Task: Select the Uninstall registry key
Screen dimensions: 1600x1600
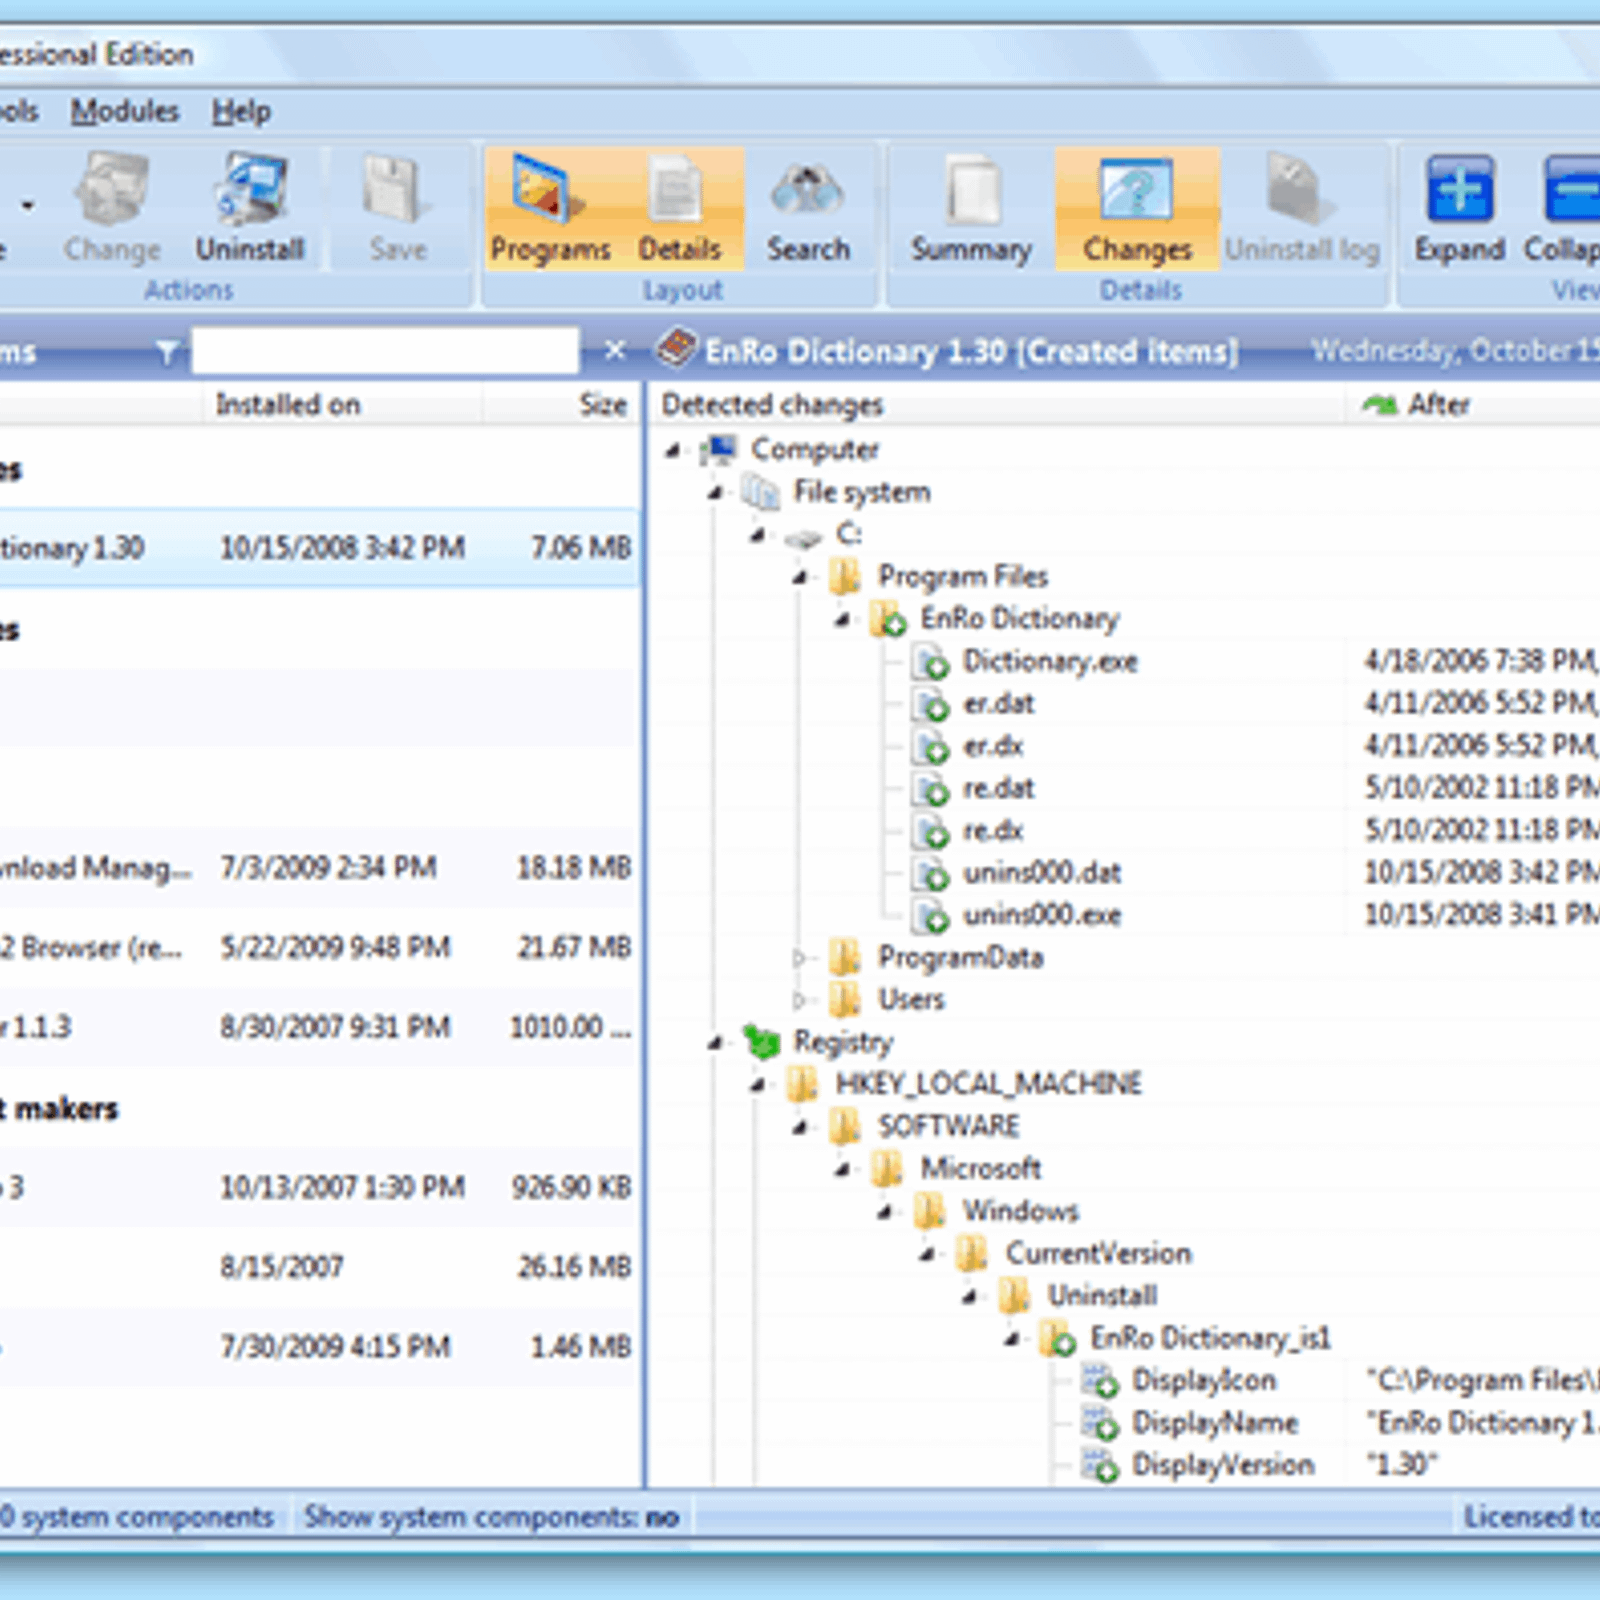Action: [1102, 1296]
